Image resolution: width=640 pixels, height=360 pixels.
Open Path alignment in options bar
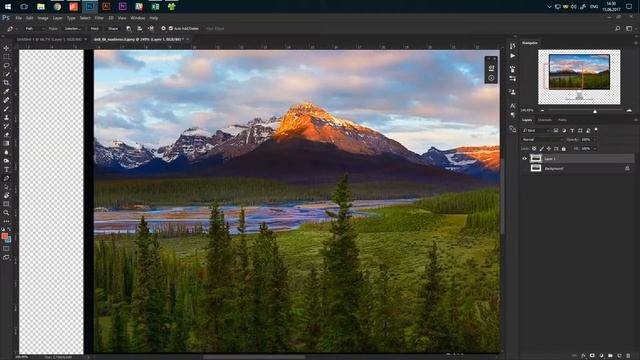pyautogui.click(x=140, y=29)
